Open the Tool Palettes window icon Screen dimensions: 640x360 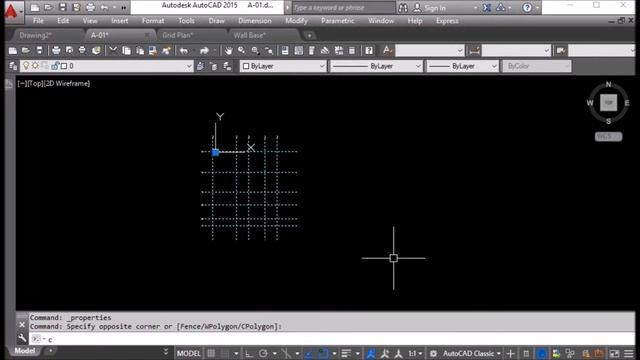click(x=312, y=51)
